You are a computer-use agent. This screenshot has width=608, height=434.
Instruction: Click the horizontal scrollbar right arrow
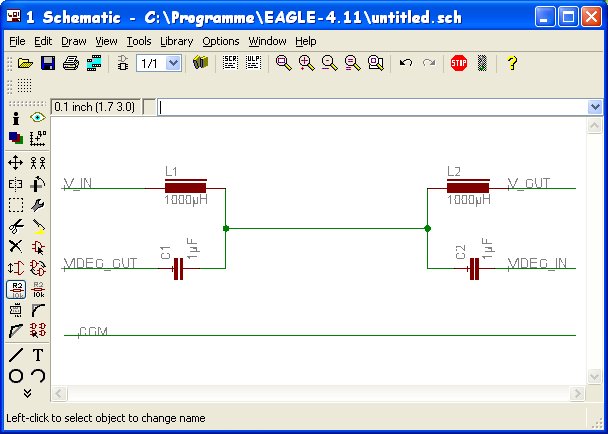coord(577,394)
